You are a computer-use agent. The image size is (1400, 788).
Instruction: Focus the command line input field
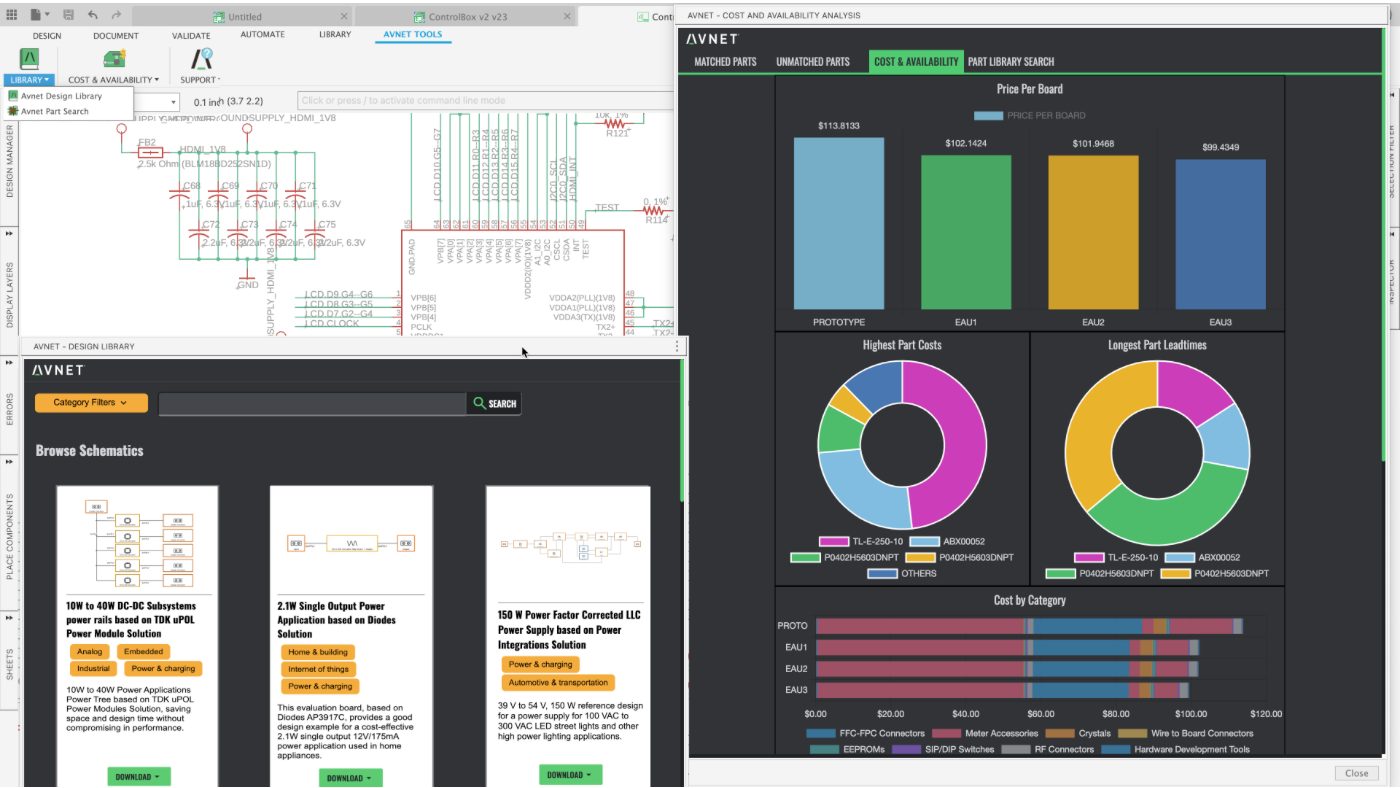(486, 101)
